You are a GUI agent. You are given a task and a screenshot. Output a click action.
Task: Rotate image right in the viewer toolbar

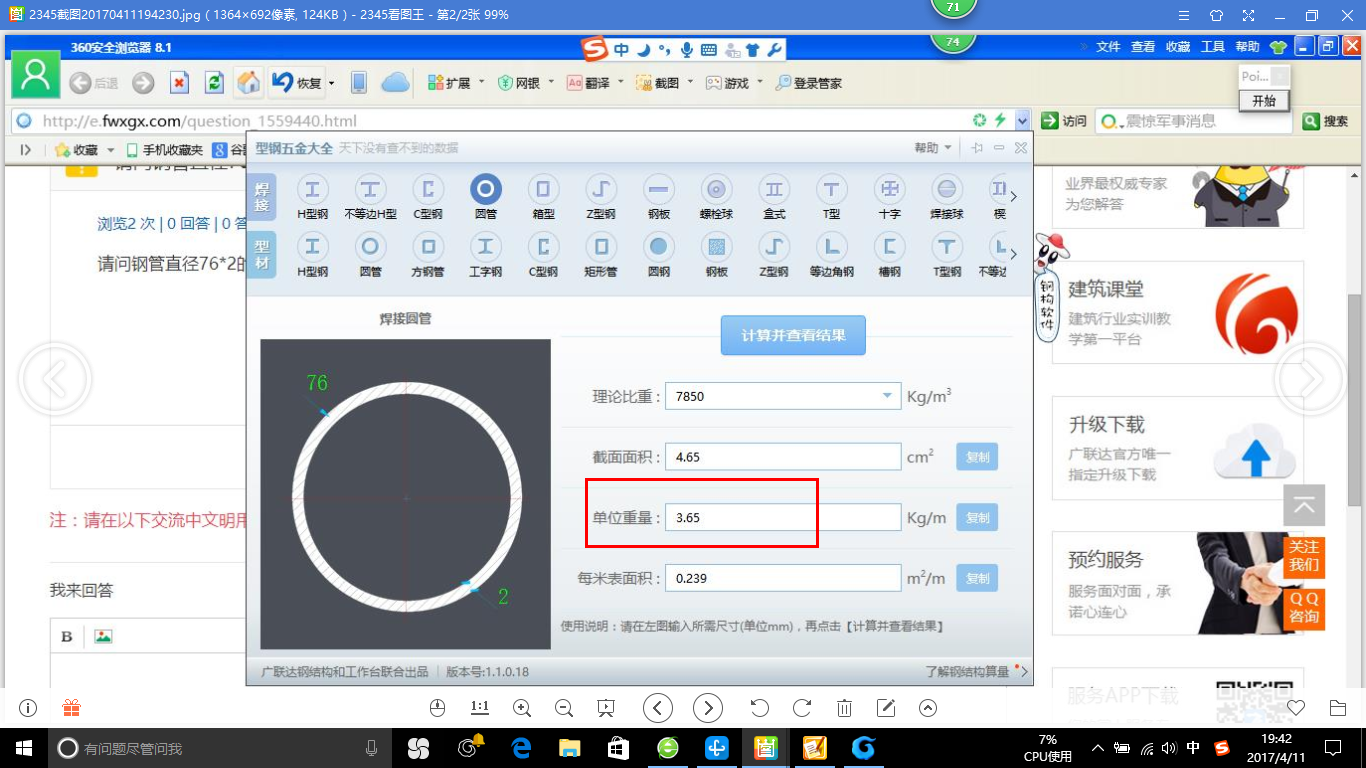click(802, 708)
